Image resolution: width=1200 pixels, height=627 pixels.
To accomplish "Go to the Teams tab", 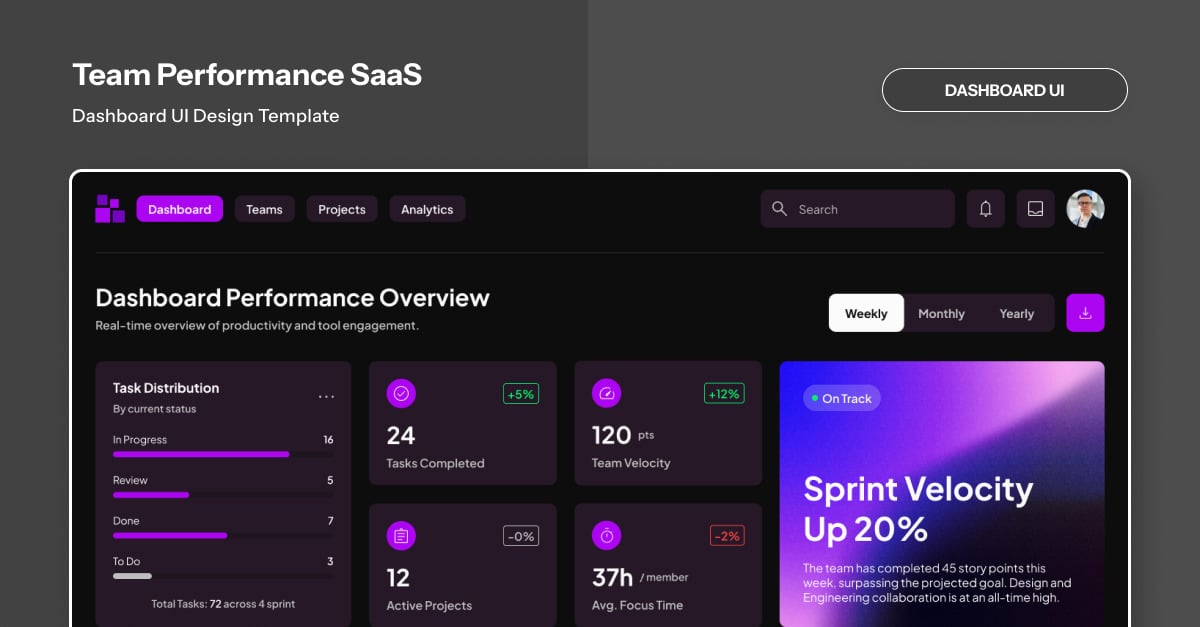I will click(264, 209).
